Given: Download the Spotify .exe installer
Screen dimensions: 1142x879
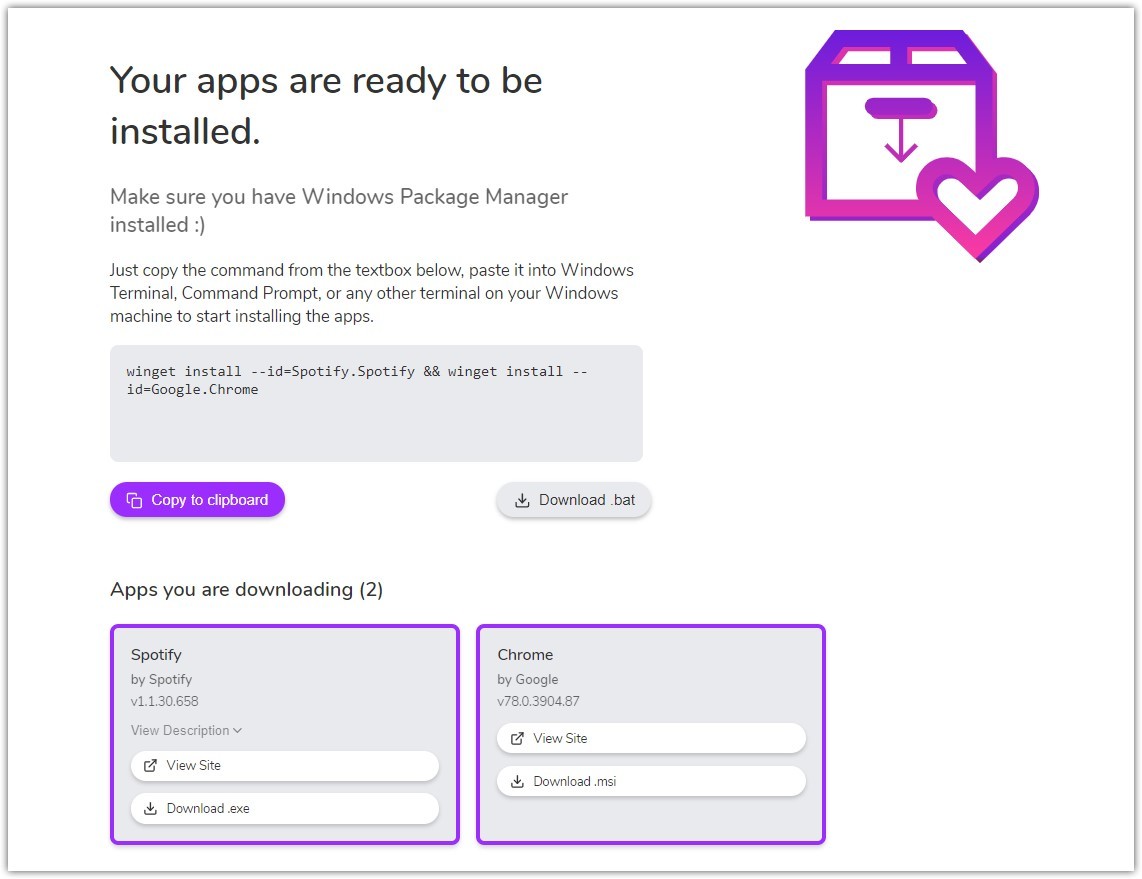Looking at the screenshot, I should [x=284, y=809].
